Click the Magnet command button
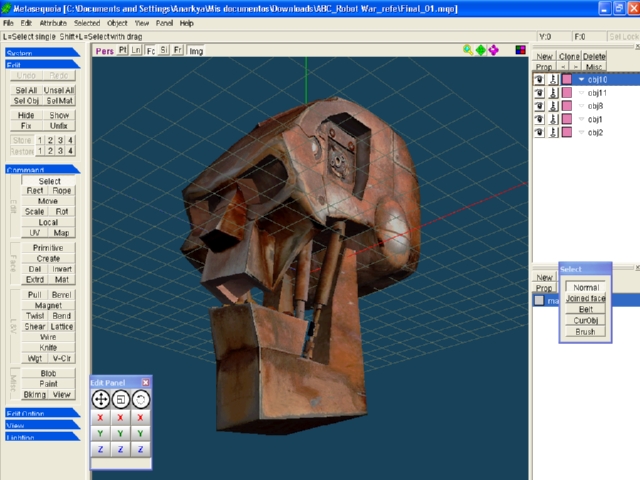Viewport: 640px width, 480px height. [x=48, y=305]
